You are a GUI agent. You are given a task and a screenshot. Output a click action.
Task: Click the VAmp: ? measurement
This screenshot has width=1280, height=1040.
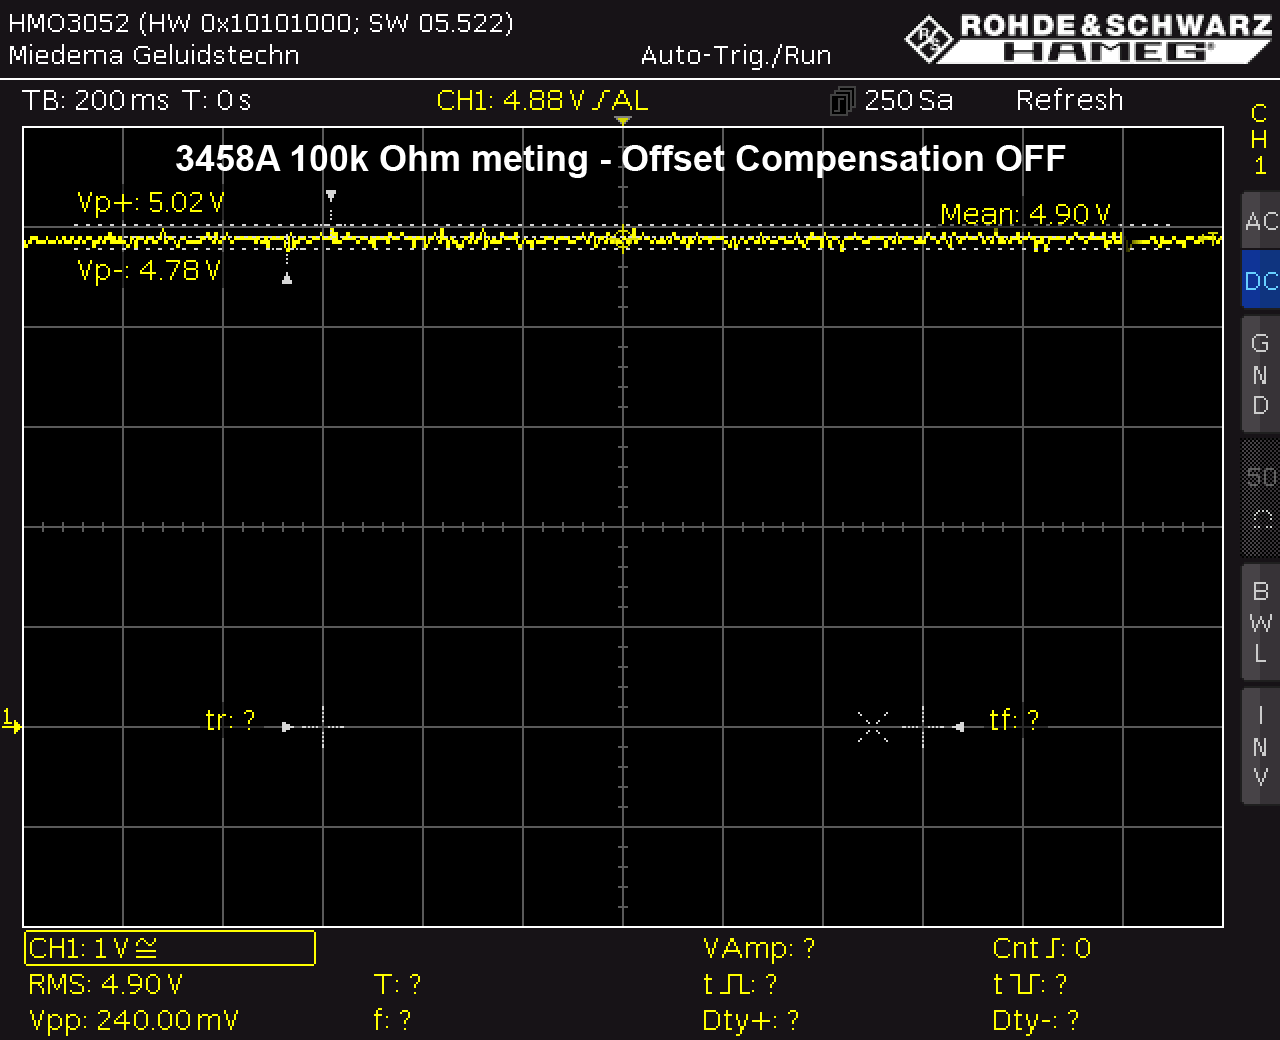coord(759,949)
